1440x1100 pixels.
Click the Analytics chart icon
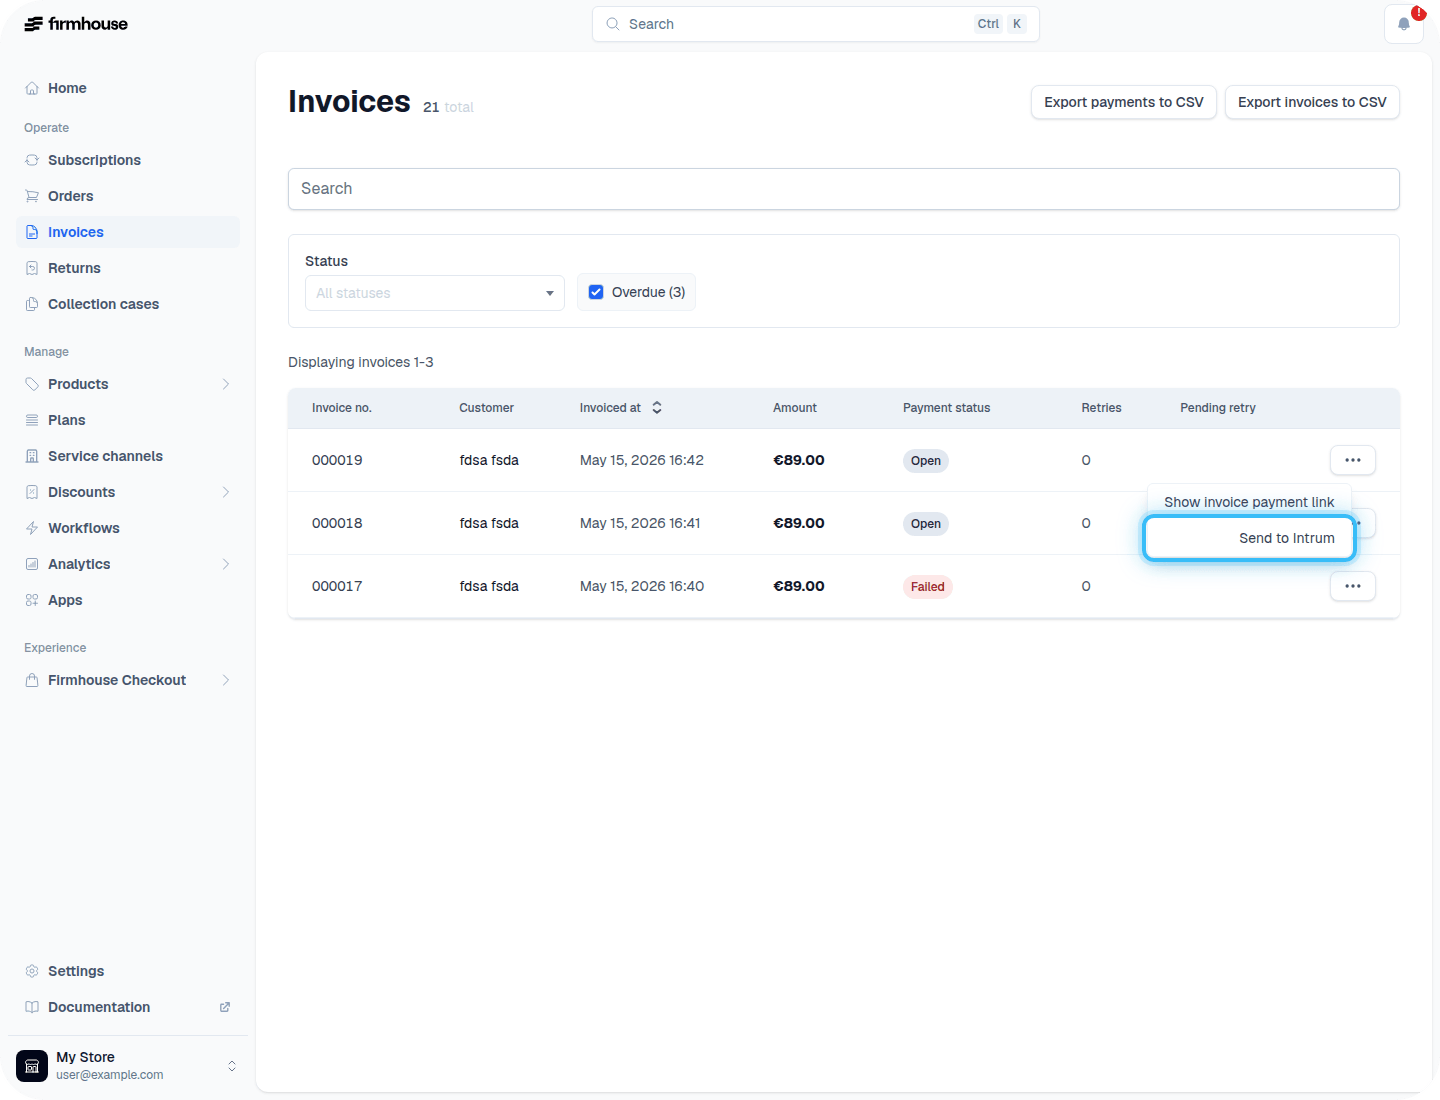tap(32, 564)
